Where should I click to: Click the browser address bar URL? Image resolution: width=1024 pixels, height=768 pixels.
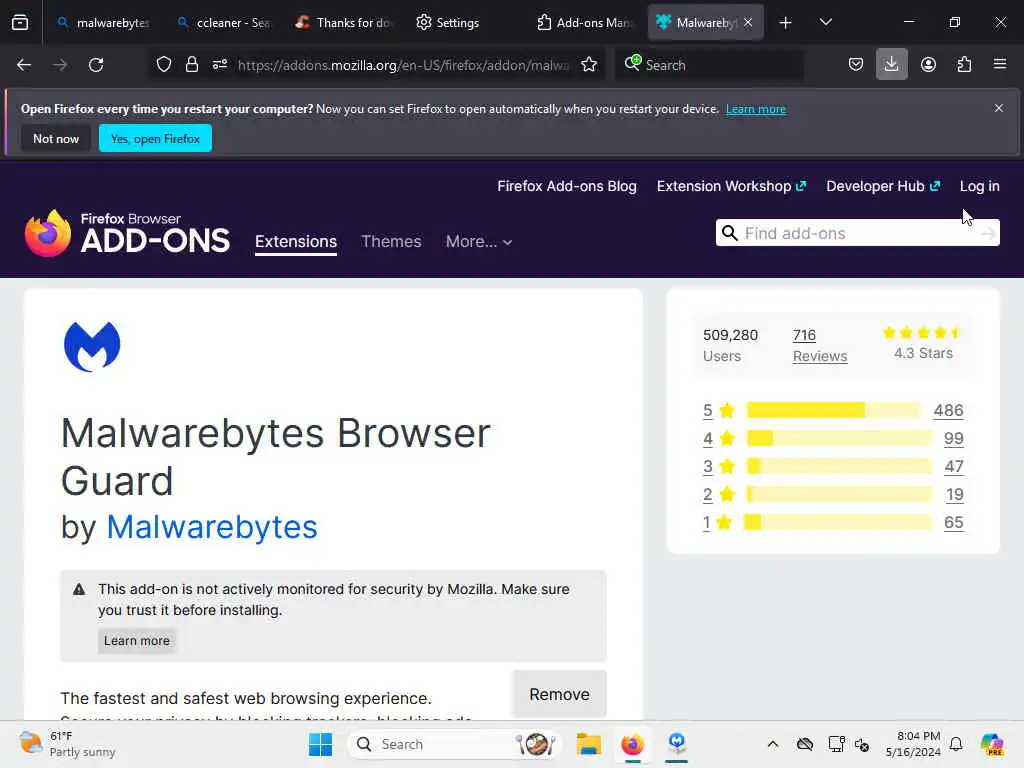click(403, 65)
